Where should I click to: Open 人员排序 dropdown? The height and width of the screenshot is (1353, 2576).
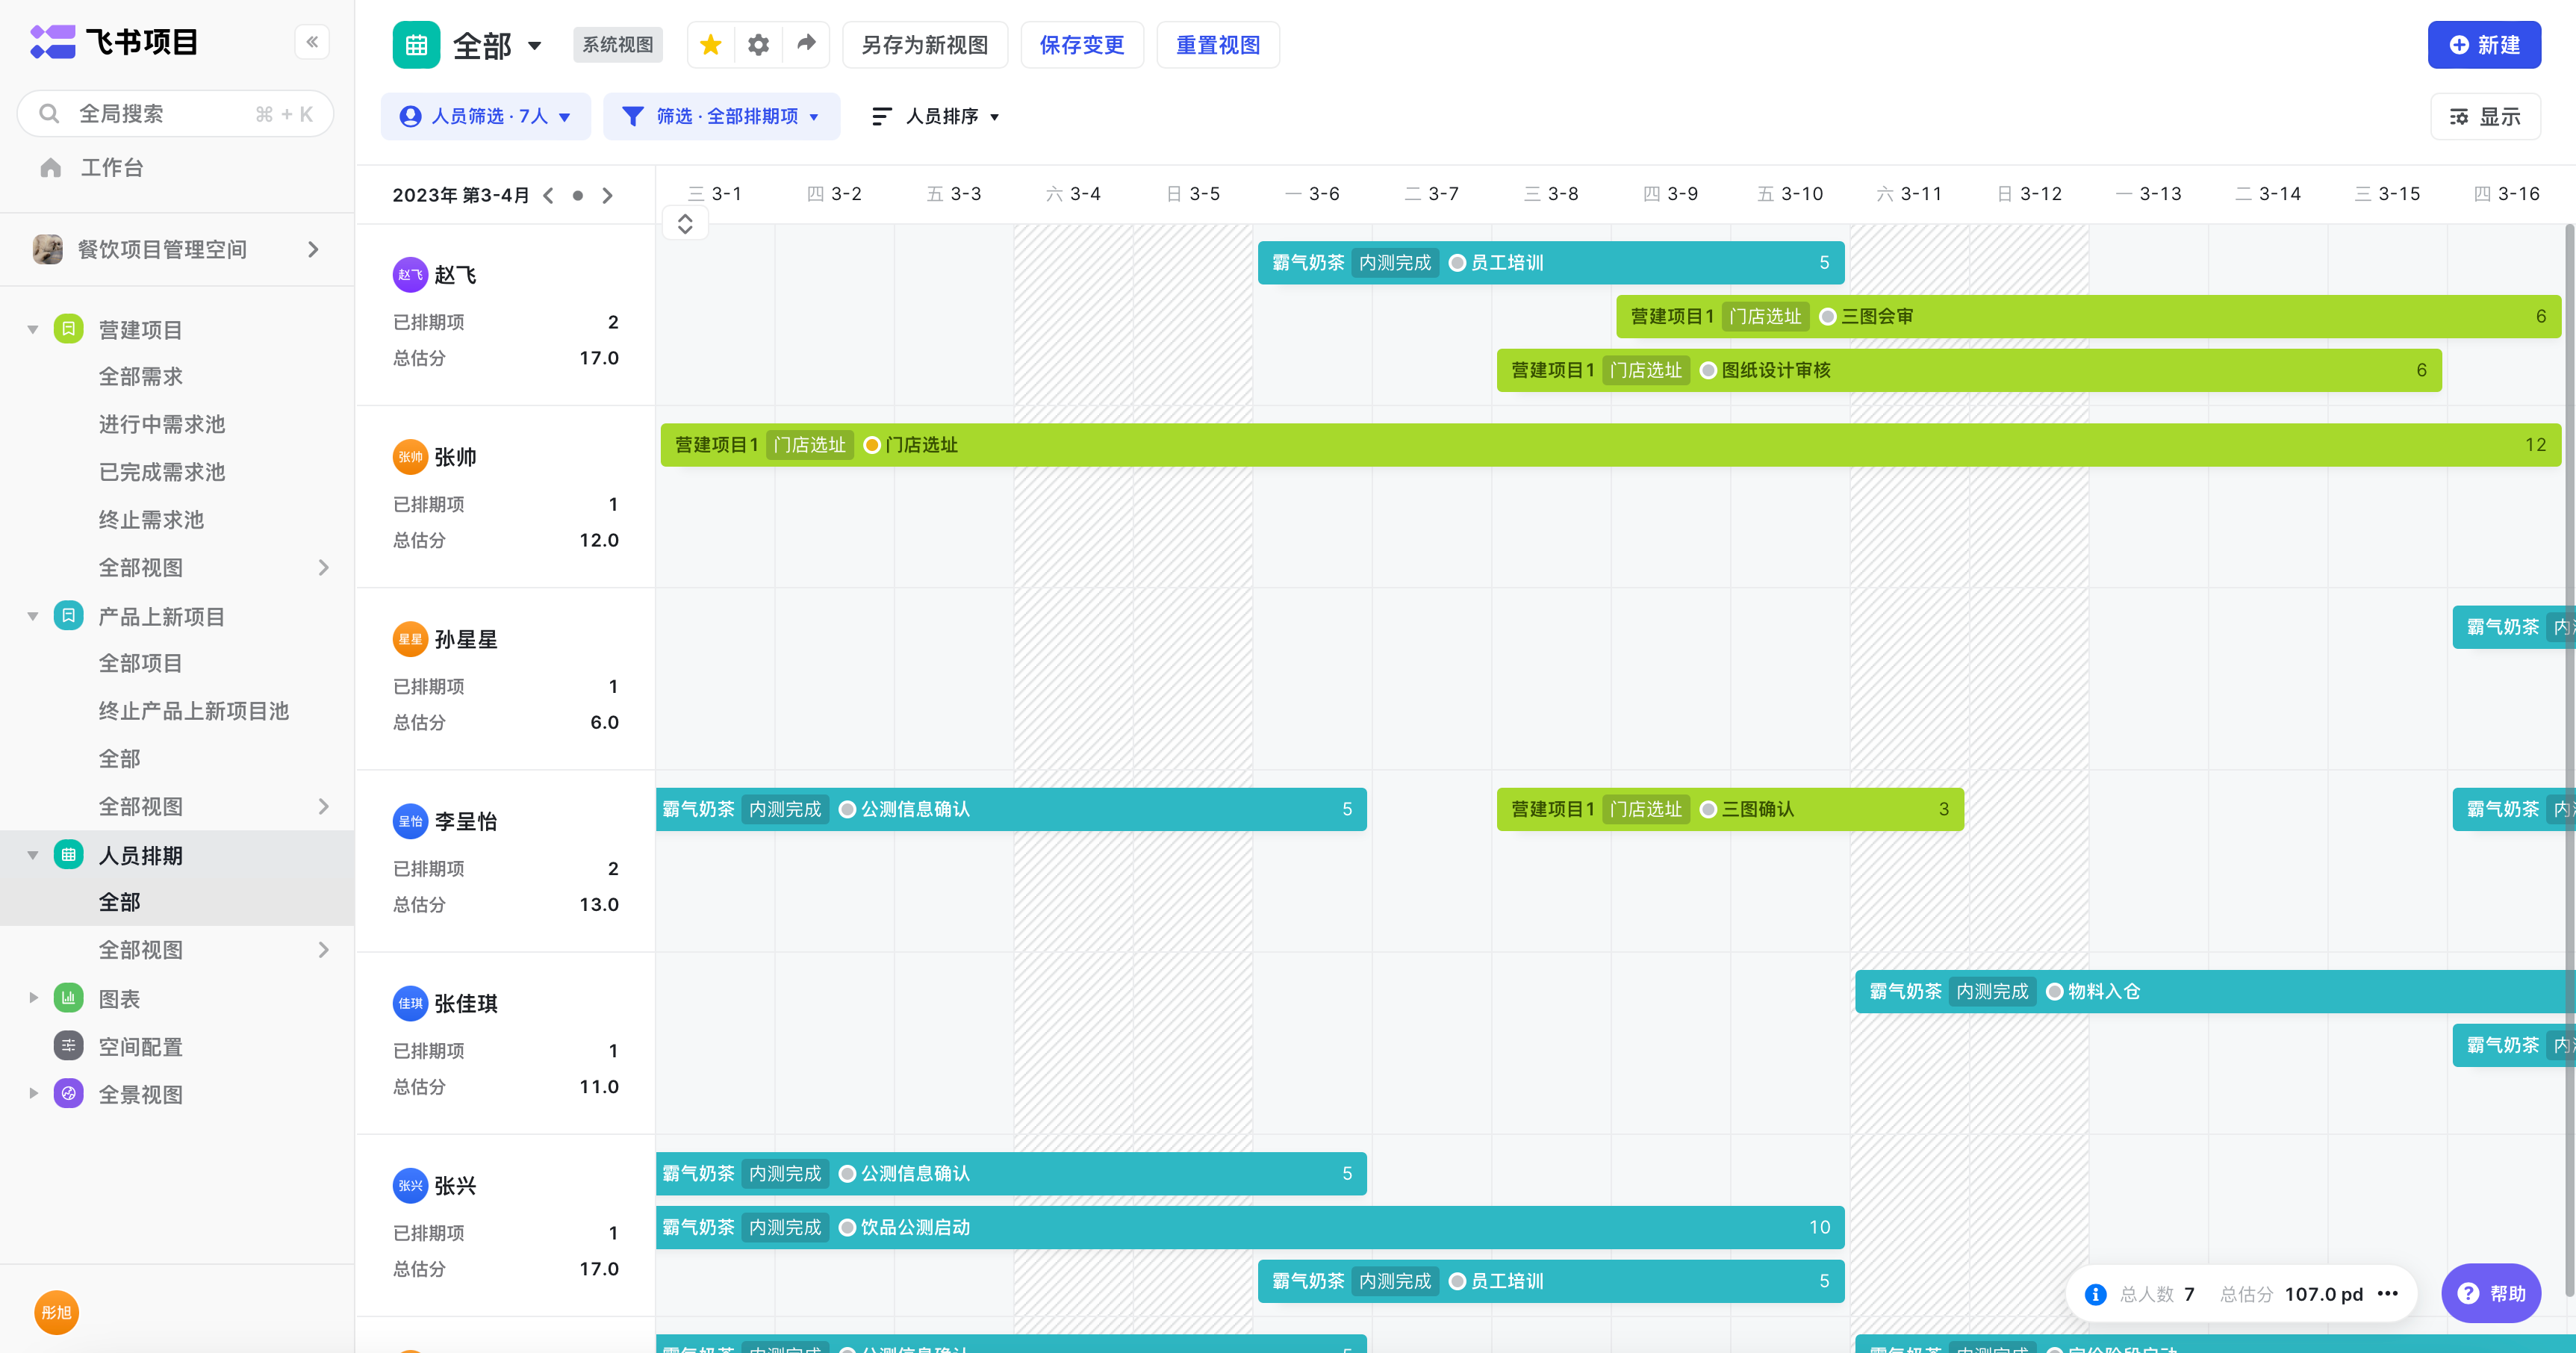click(x=935, y=117)
